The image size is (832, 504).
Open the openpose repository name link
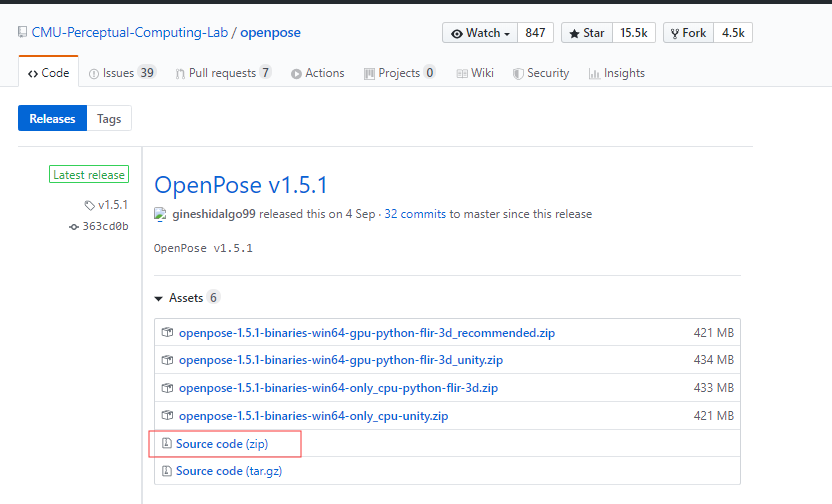point(271,32)
